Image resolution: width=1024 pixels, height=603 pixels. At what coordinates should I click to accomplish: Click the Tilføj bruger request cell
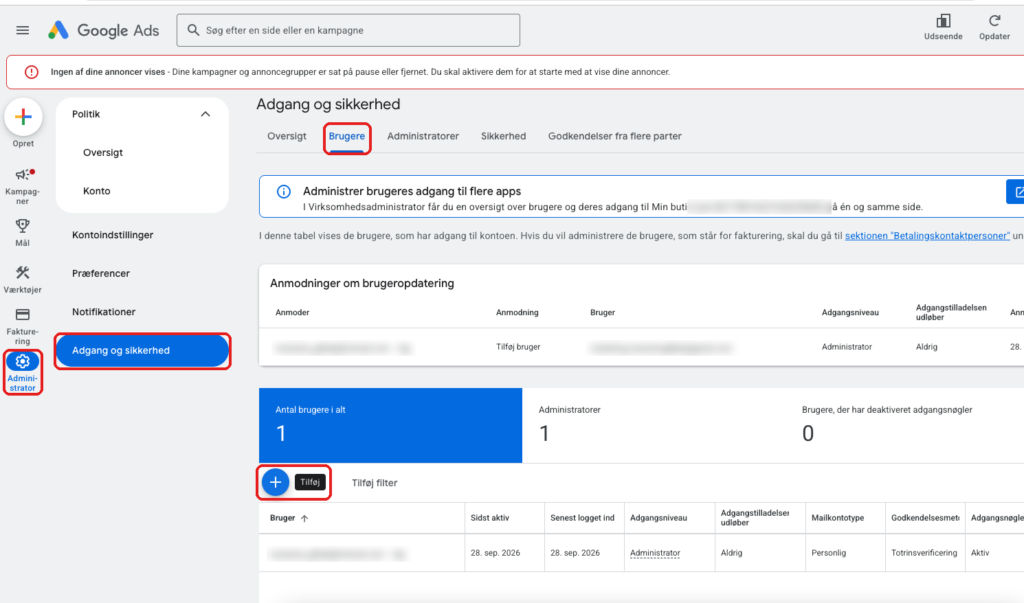click(518, 347)
